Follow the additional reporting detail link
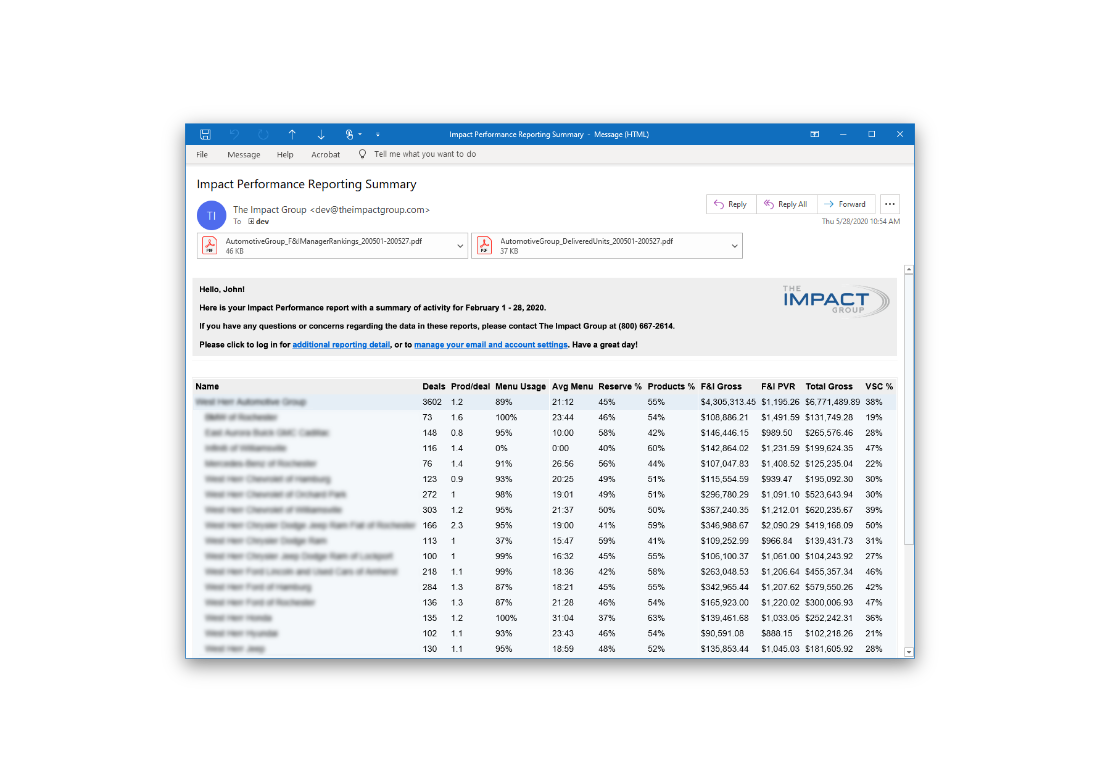This screenshot has height=782, width=1100. (x=341, y=345)
